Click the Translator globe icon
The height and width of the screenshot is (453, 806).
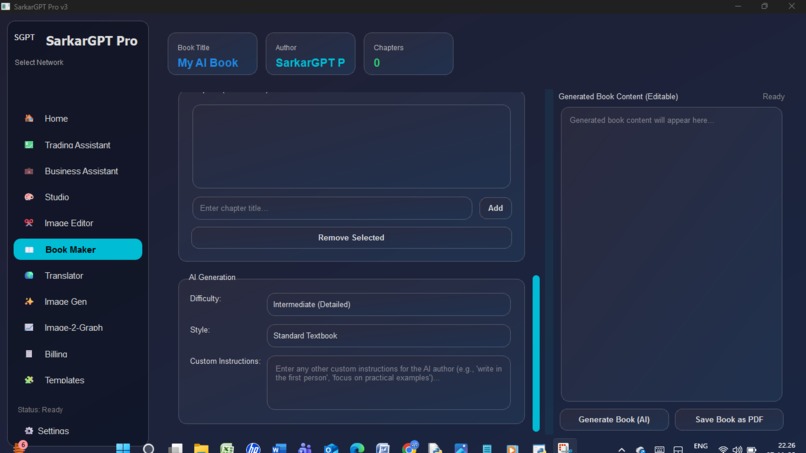tap(29, 276)
